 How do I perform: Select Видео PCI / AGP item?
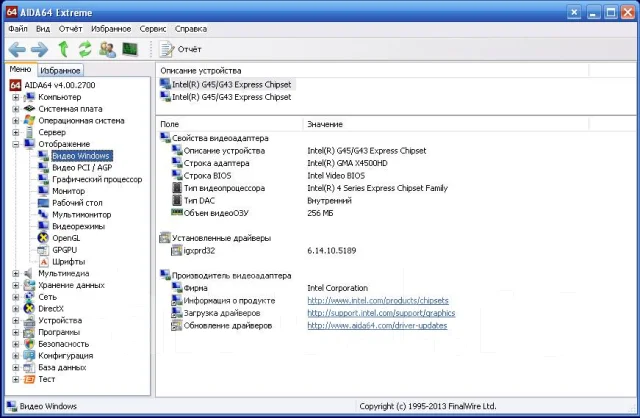82,167
